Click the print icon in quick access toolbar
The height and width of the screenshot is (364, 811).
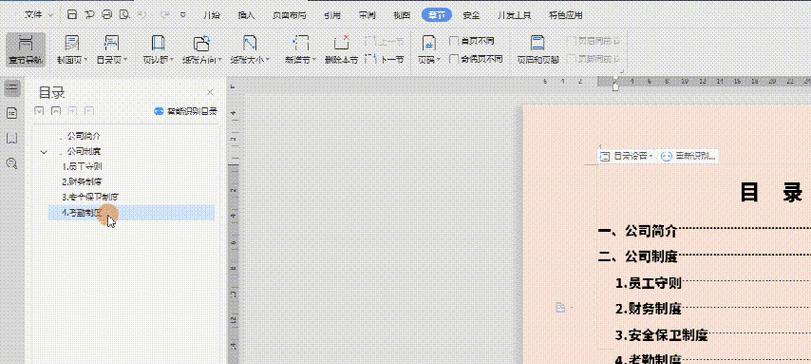tap(106, 15)
